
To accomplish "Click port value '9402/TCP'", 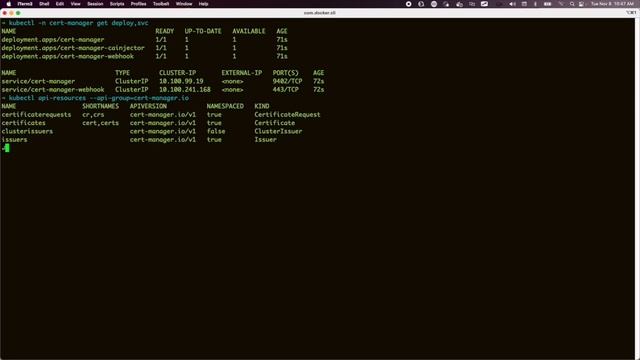I will (x=287, y=82).
